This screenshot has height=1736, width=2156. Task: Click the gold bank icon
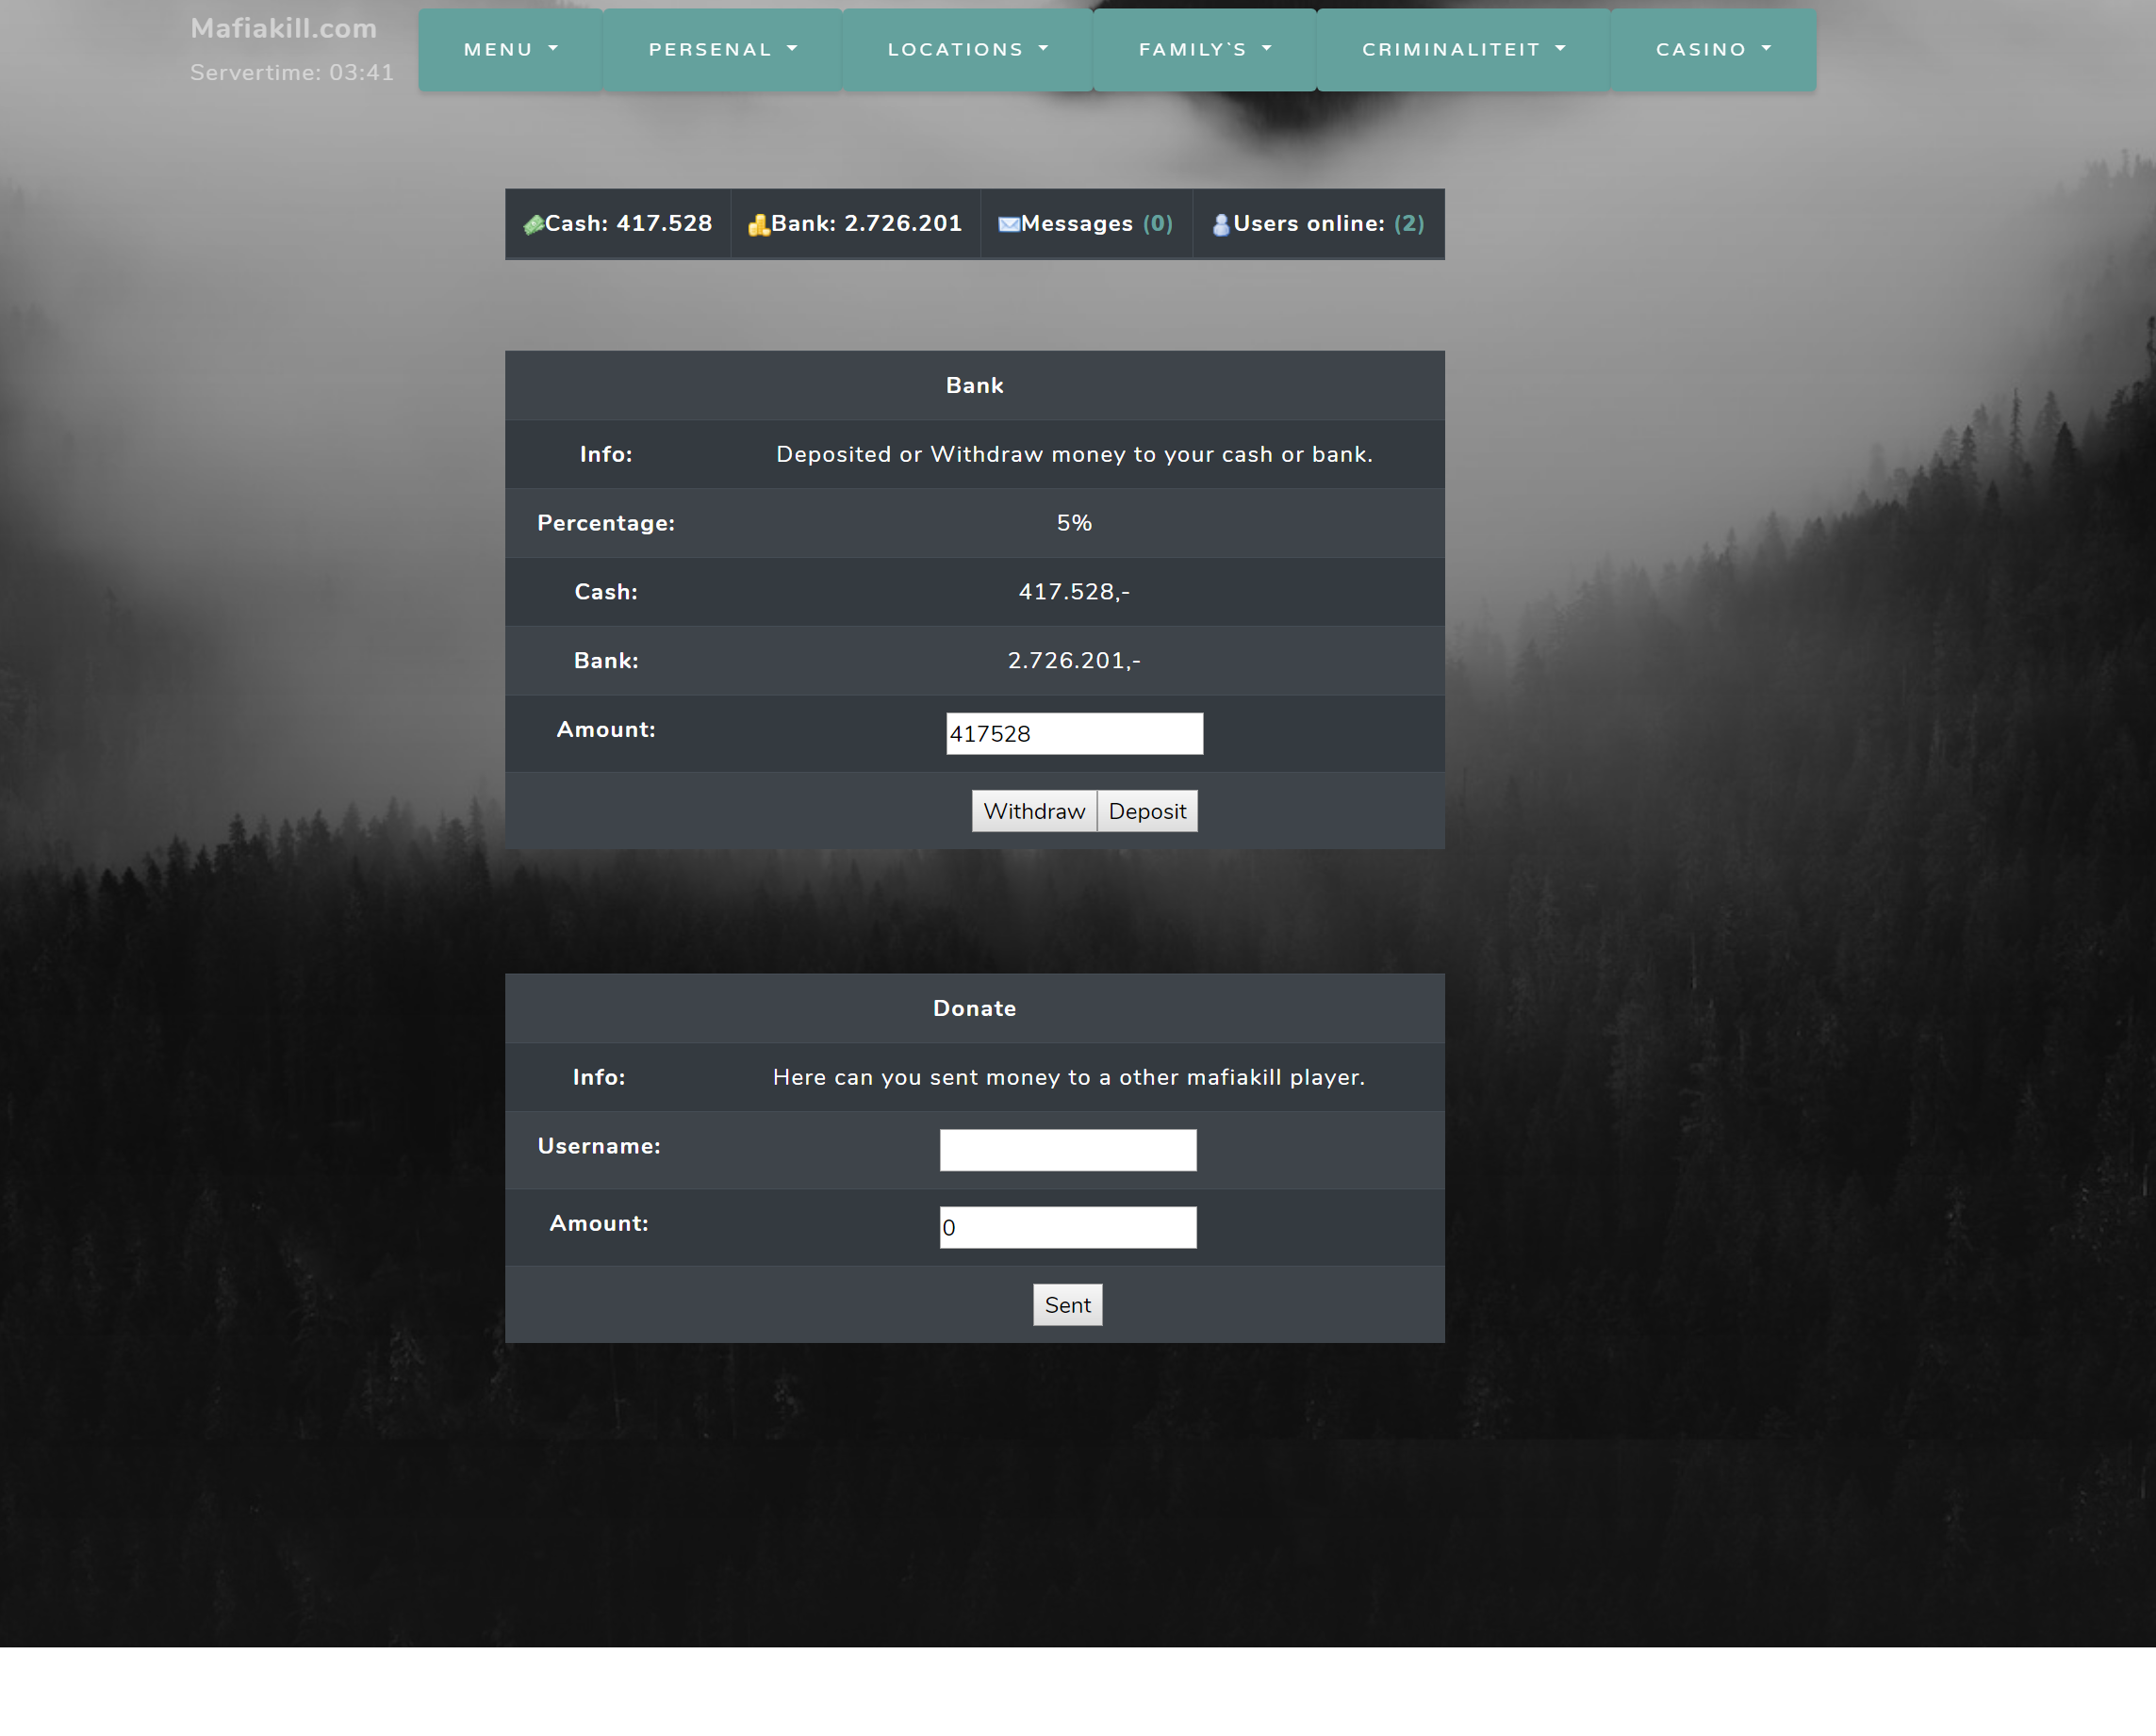(x=758, y=225)
